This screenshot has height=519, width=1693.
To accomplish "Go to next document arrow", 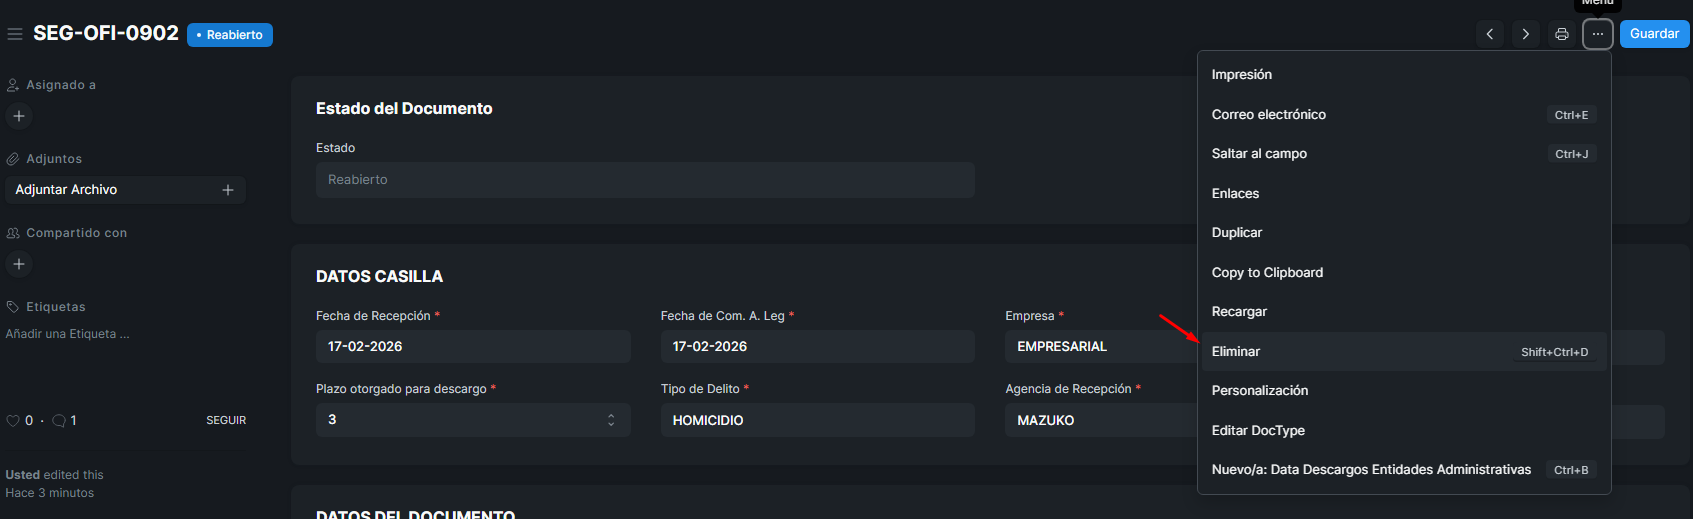I will coord(1526,34).
